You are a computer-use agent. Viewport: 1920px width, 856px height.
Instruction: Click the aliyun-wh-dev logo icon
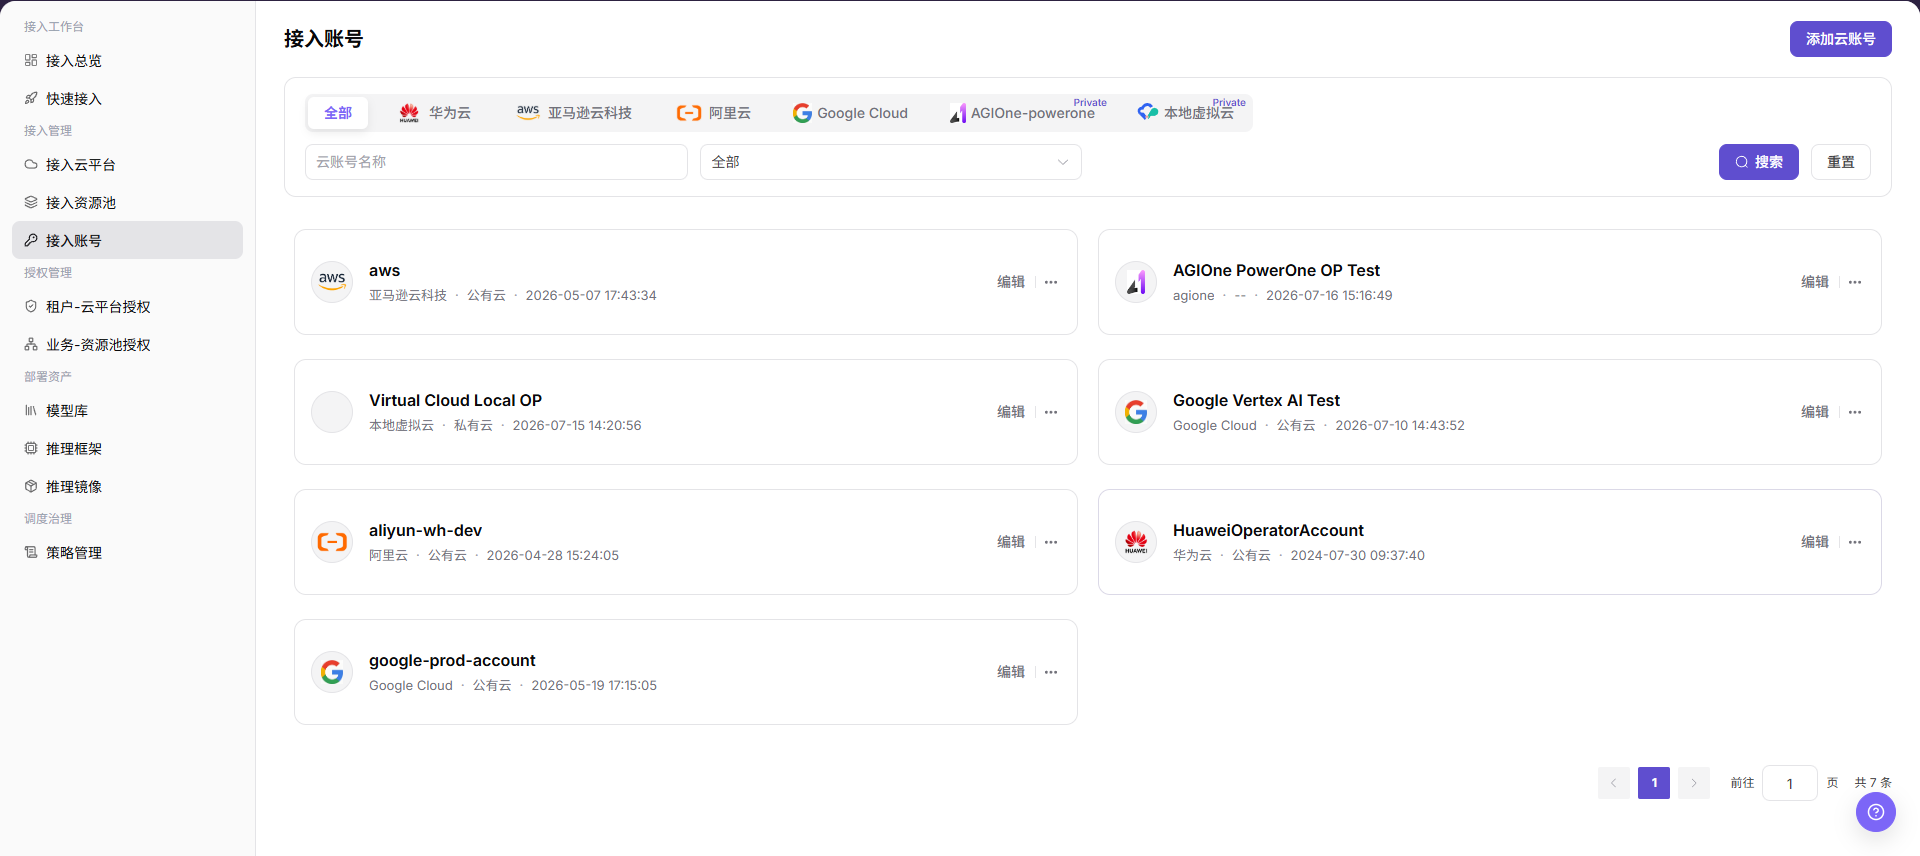pyautogui.click(x=332, y=542)
